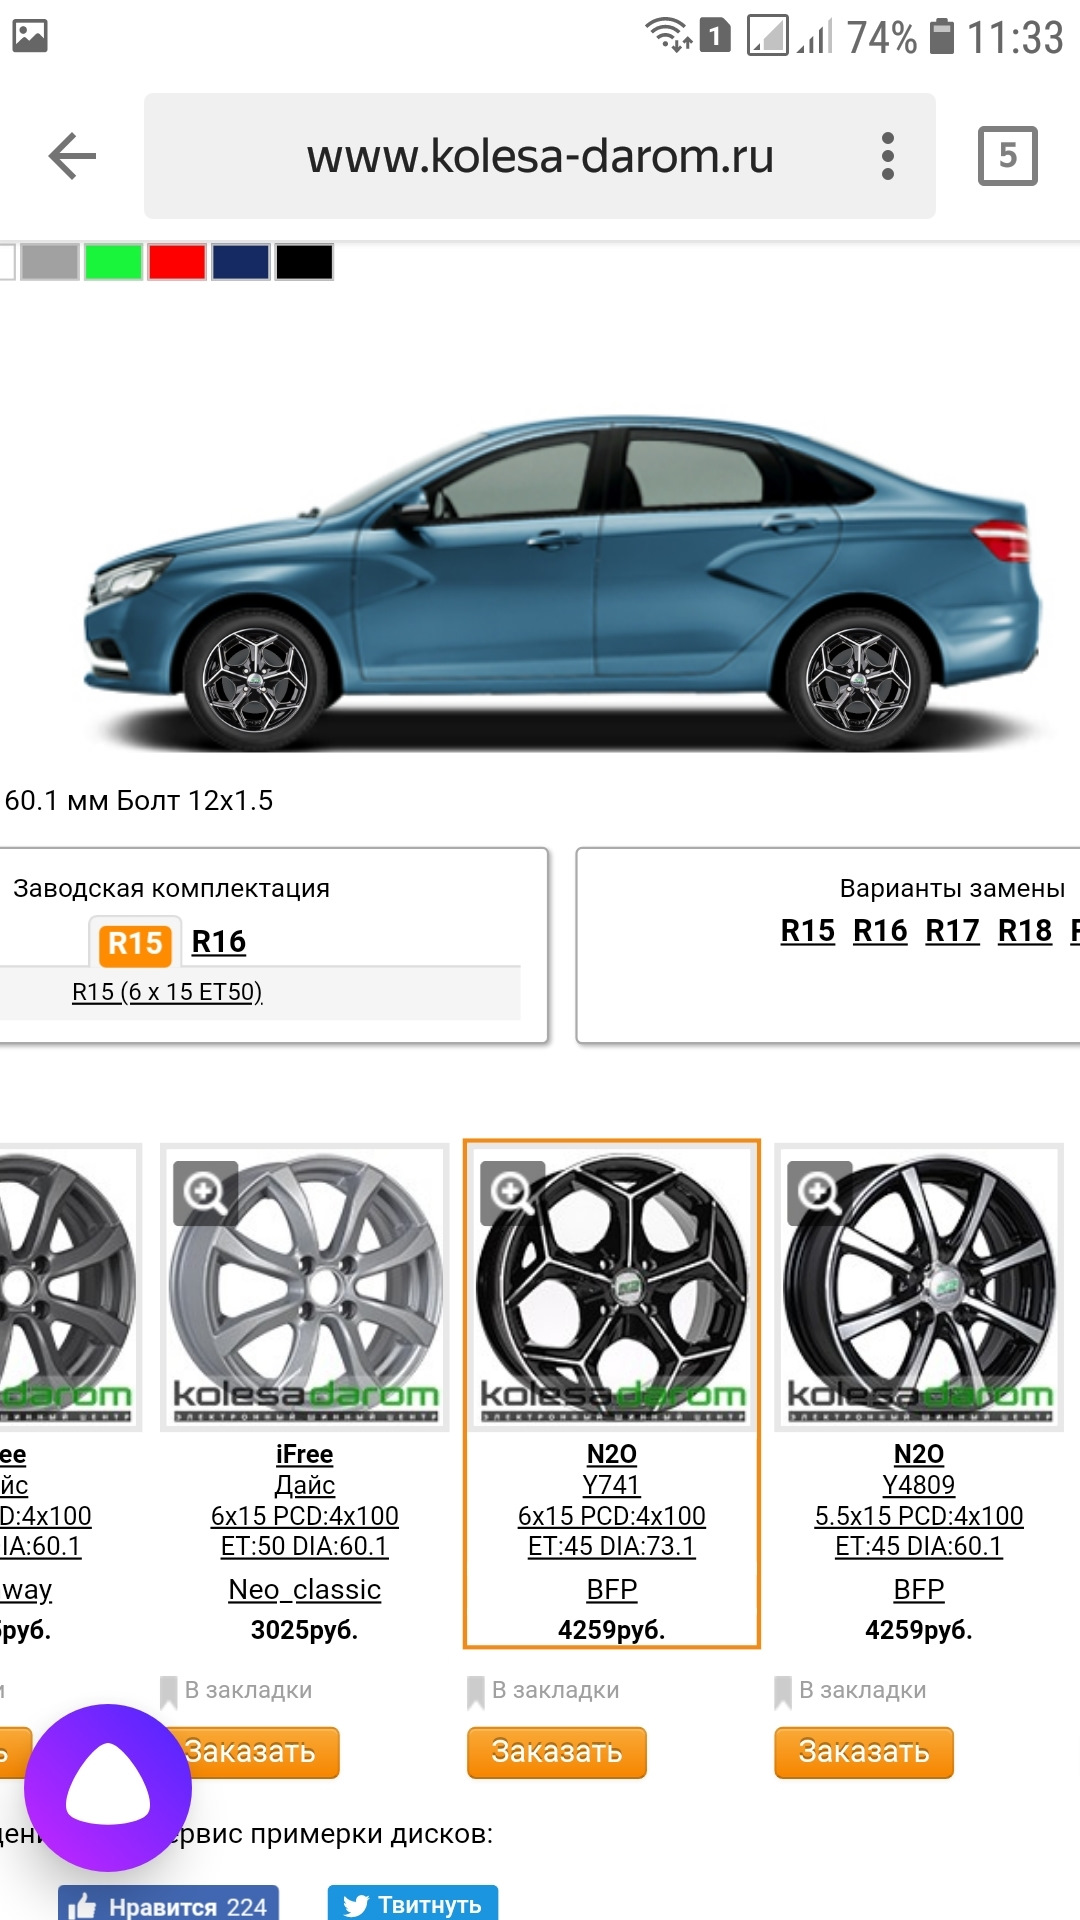The width and height of the screenshot is (1080, 1920).
Task: Open the Alice voice assistant button
Action: click(108, 1787)
